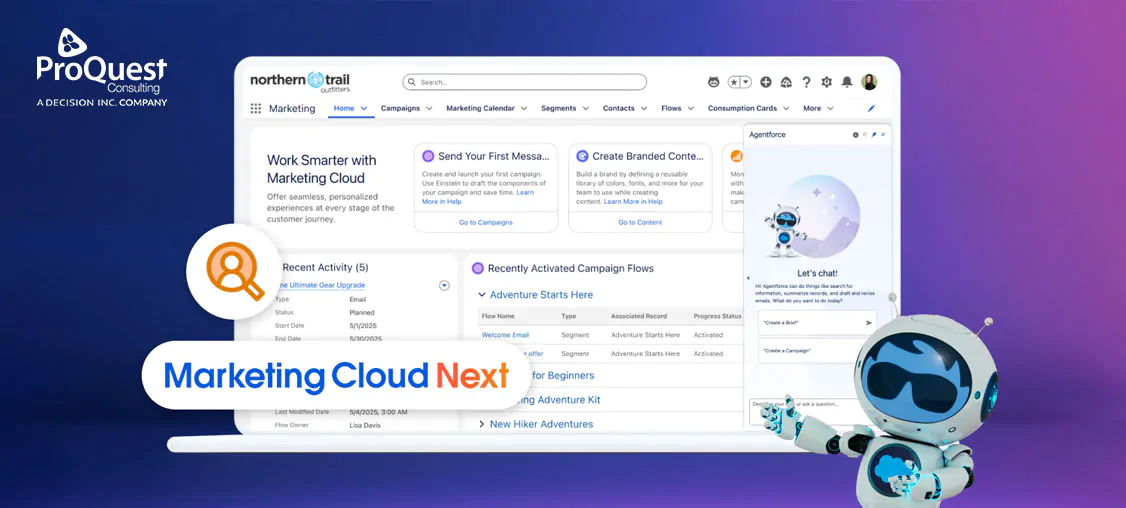
Task: Open the user profile avatar
Action: tap(869, 82)
